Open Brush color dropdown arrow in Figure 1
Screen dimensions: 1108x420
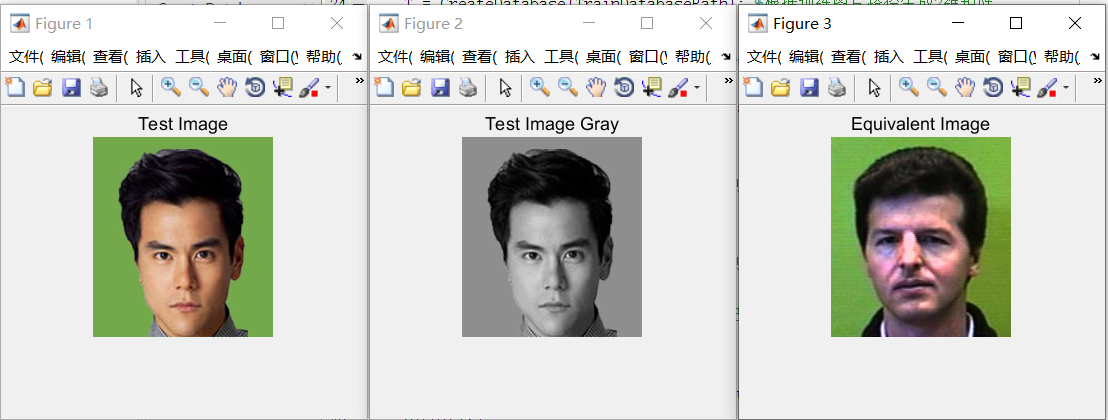point(328,88)
